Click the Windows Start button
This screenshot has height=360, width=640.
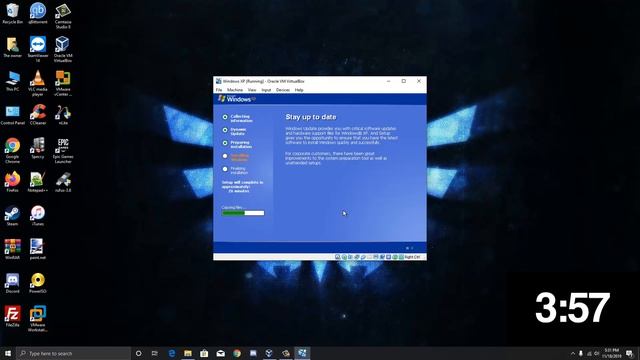tap(7, 353)
